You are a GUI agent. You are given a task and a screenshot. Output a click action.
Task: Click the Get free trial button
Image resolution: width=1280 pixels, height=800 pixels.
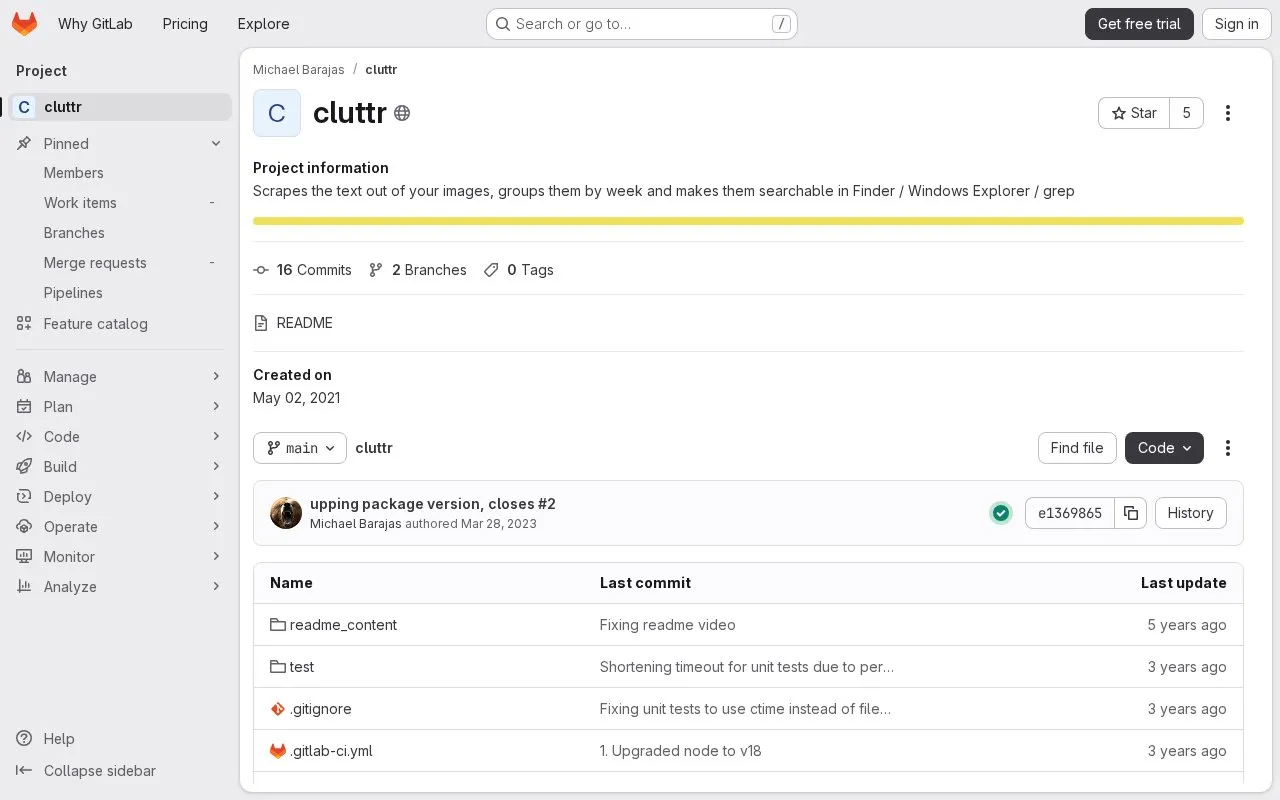coord(1139,24)
